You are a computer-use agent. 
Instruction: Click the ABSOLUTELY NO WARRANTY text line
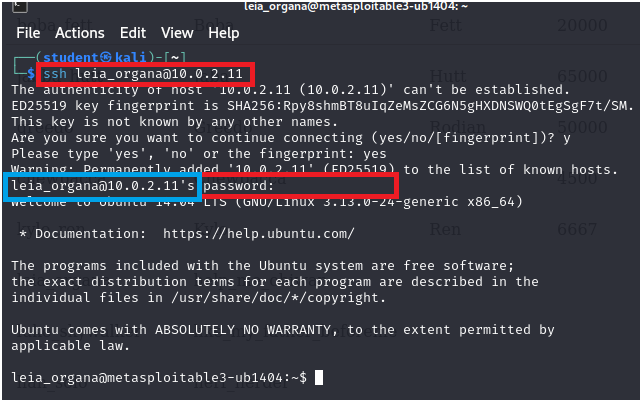coord(283,330)
